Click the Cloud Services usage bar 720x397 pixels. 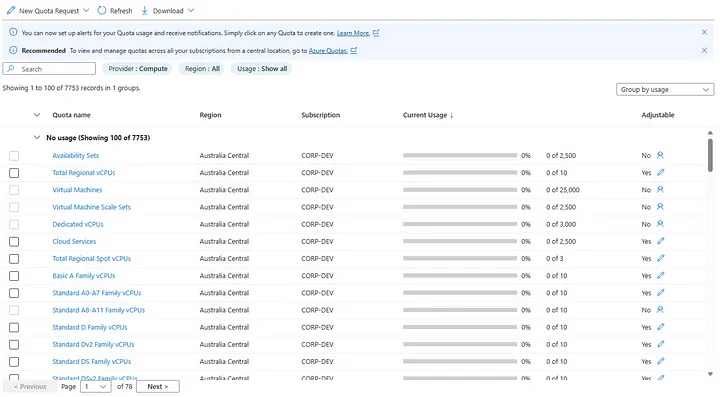click(x=460, y=241)
